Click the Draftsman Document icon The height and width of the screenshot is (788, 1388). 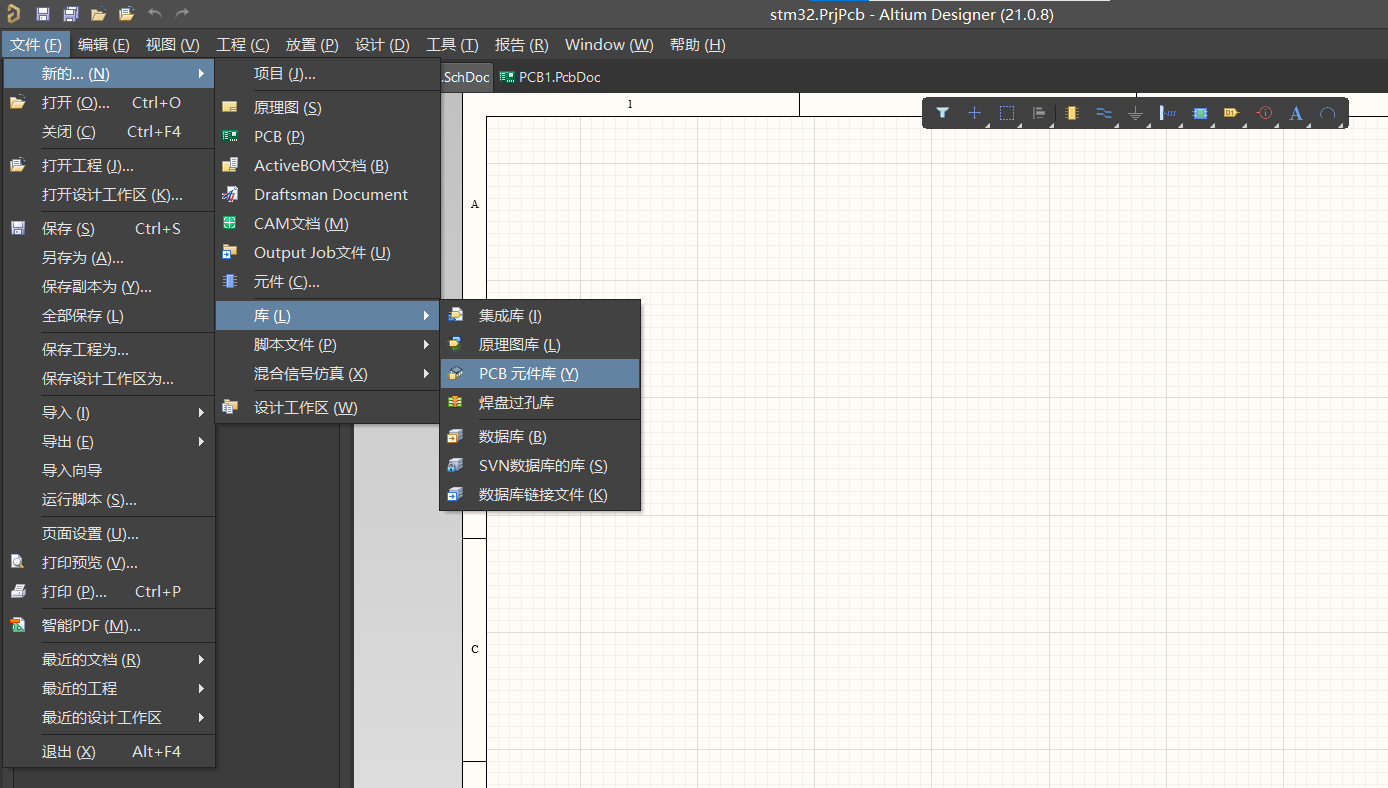[x=231, y=194]
